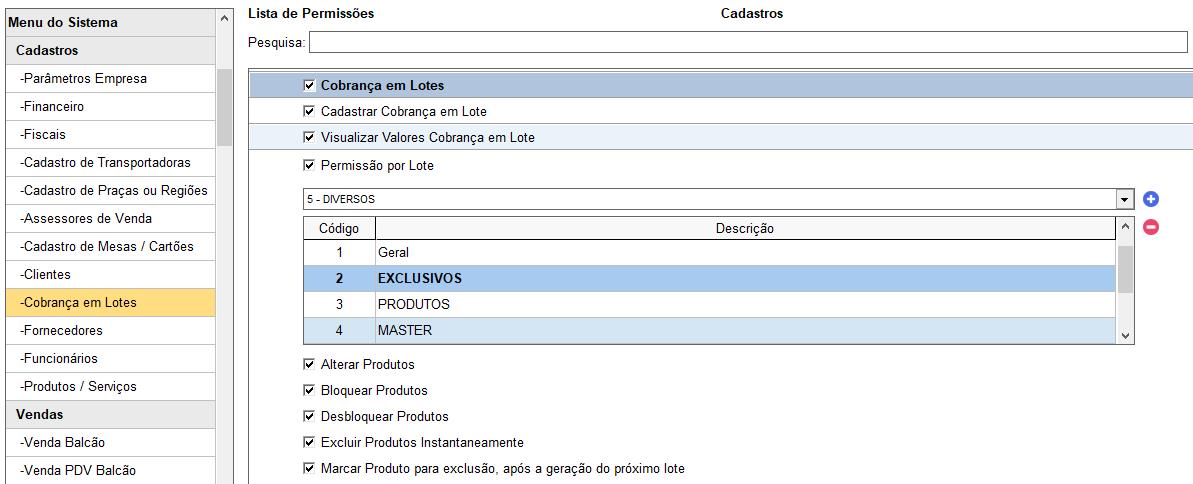Viewport: 1193px width, 484px height.
Task: Click the lote table scroll-up arrow
Action: coord(1126,226)
